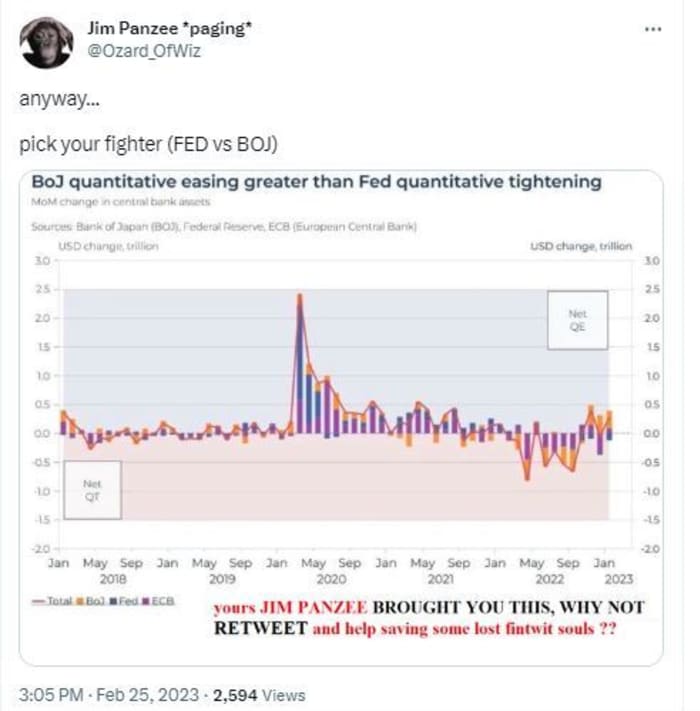Click the Sources line under chart title
Image resolution: width=700 pixels, height=711 pixels.
pyautogui.click(x=224, y=226)
